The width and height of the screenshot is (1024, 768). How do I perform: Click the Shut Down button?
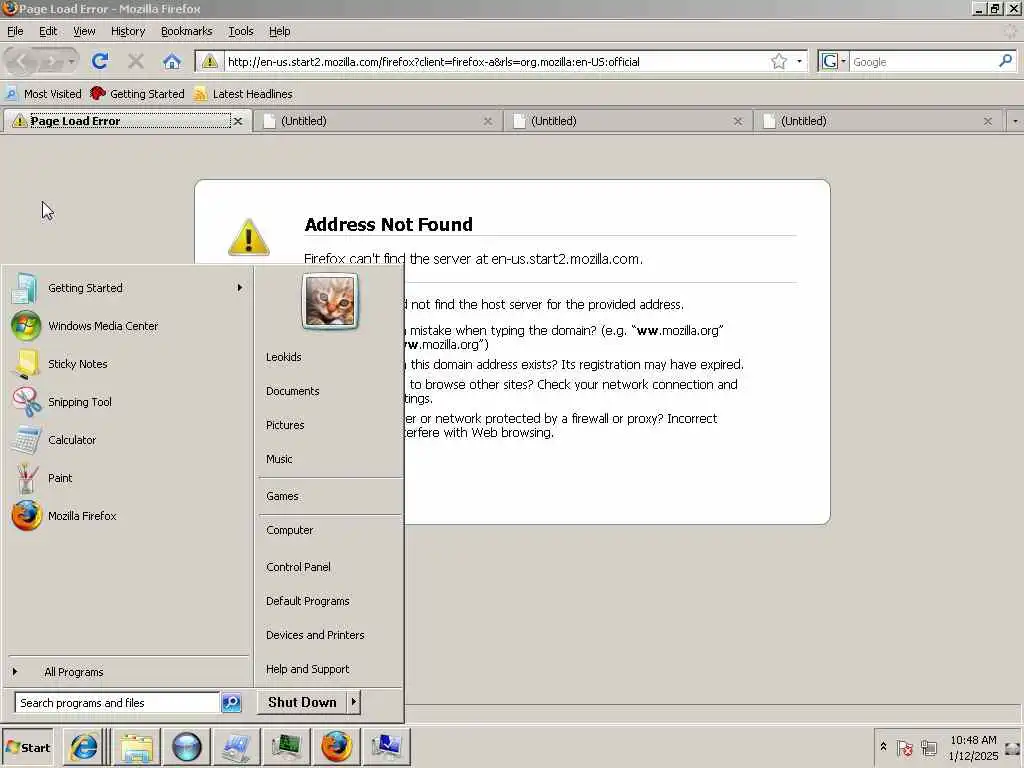pyautogui.click(x=302, y=702)
